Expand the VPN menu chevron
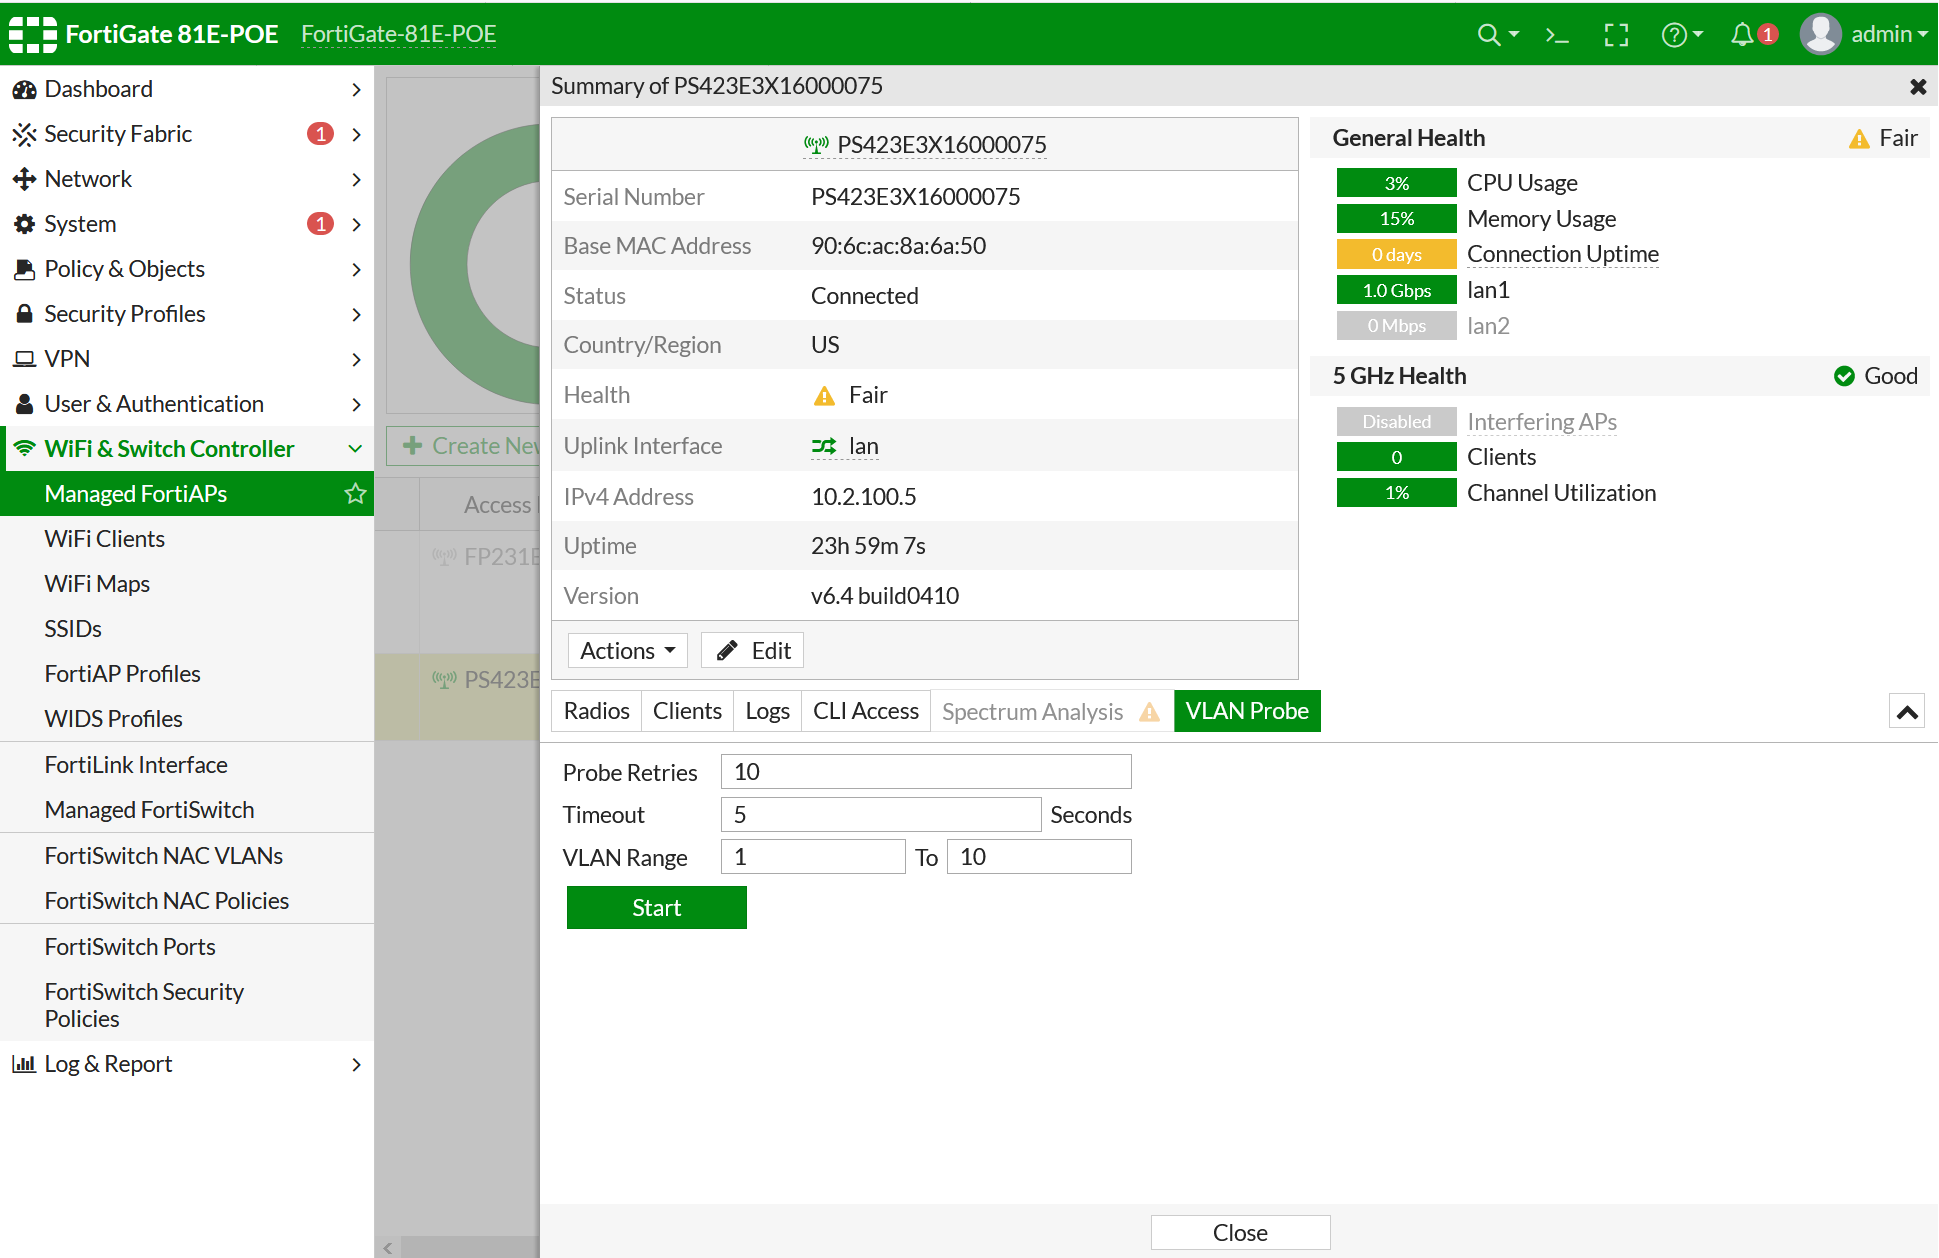Viewport: 1939px width, 1258px height. (x=357, y=359)
